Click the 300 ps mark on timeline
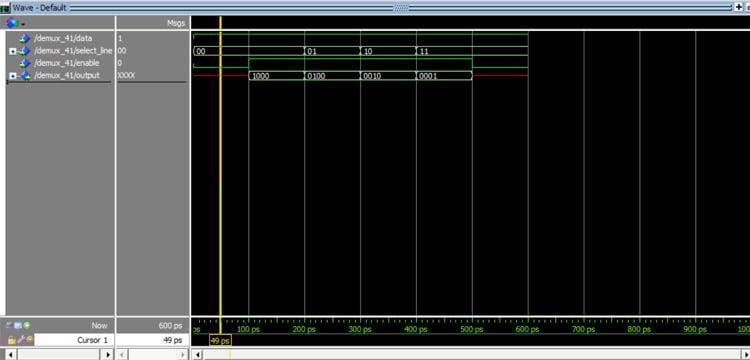This screenshot has height=360, width=750. [360, 329]
